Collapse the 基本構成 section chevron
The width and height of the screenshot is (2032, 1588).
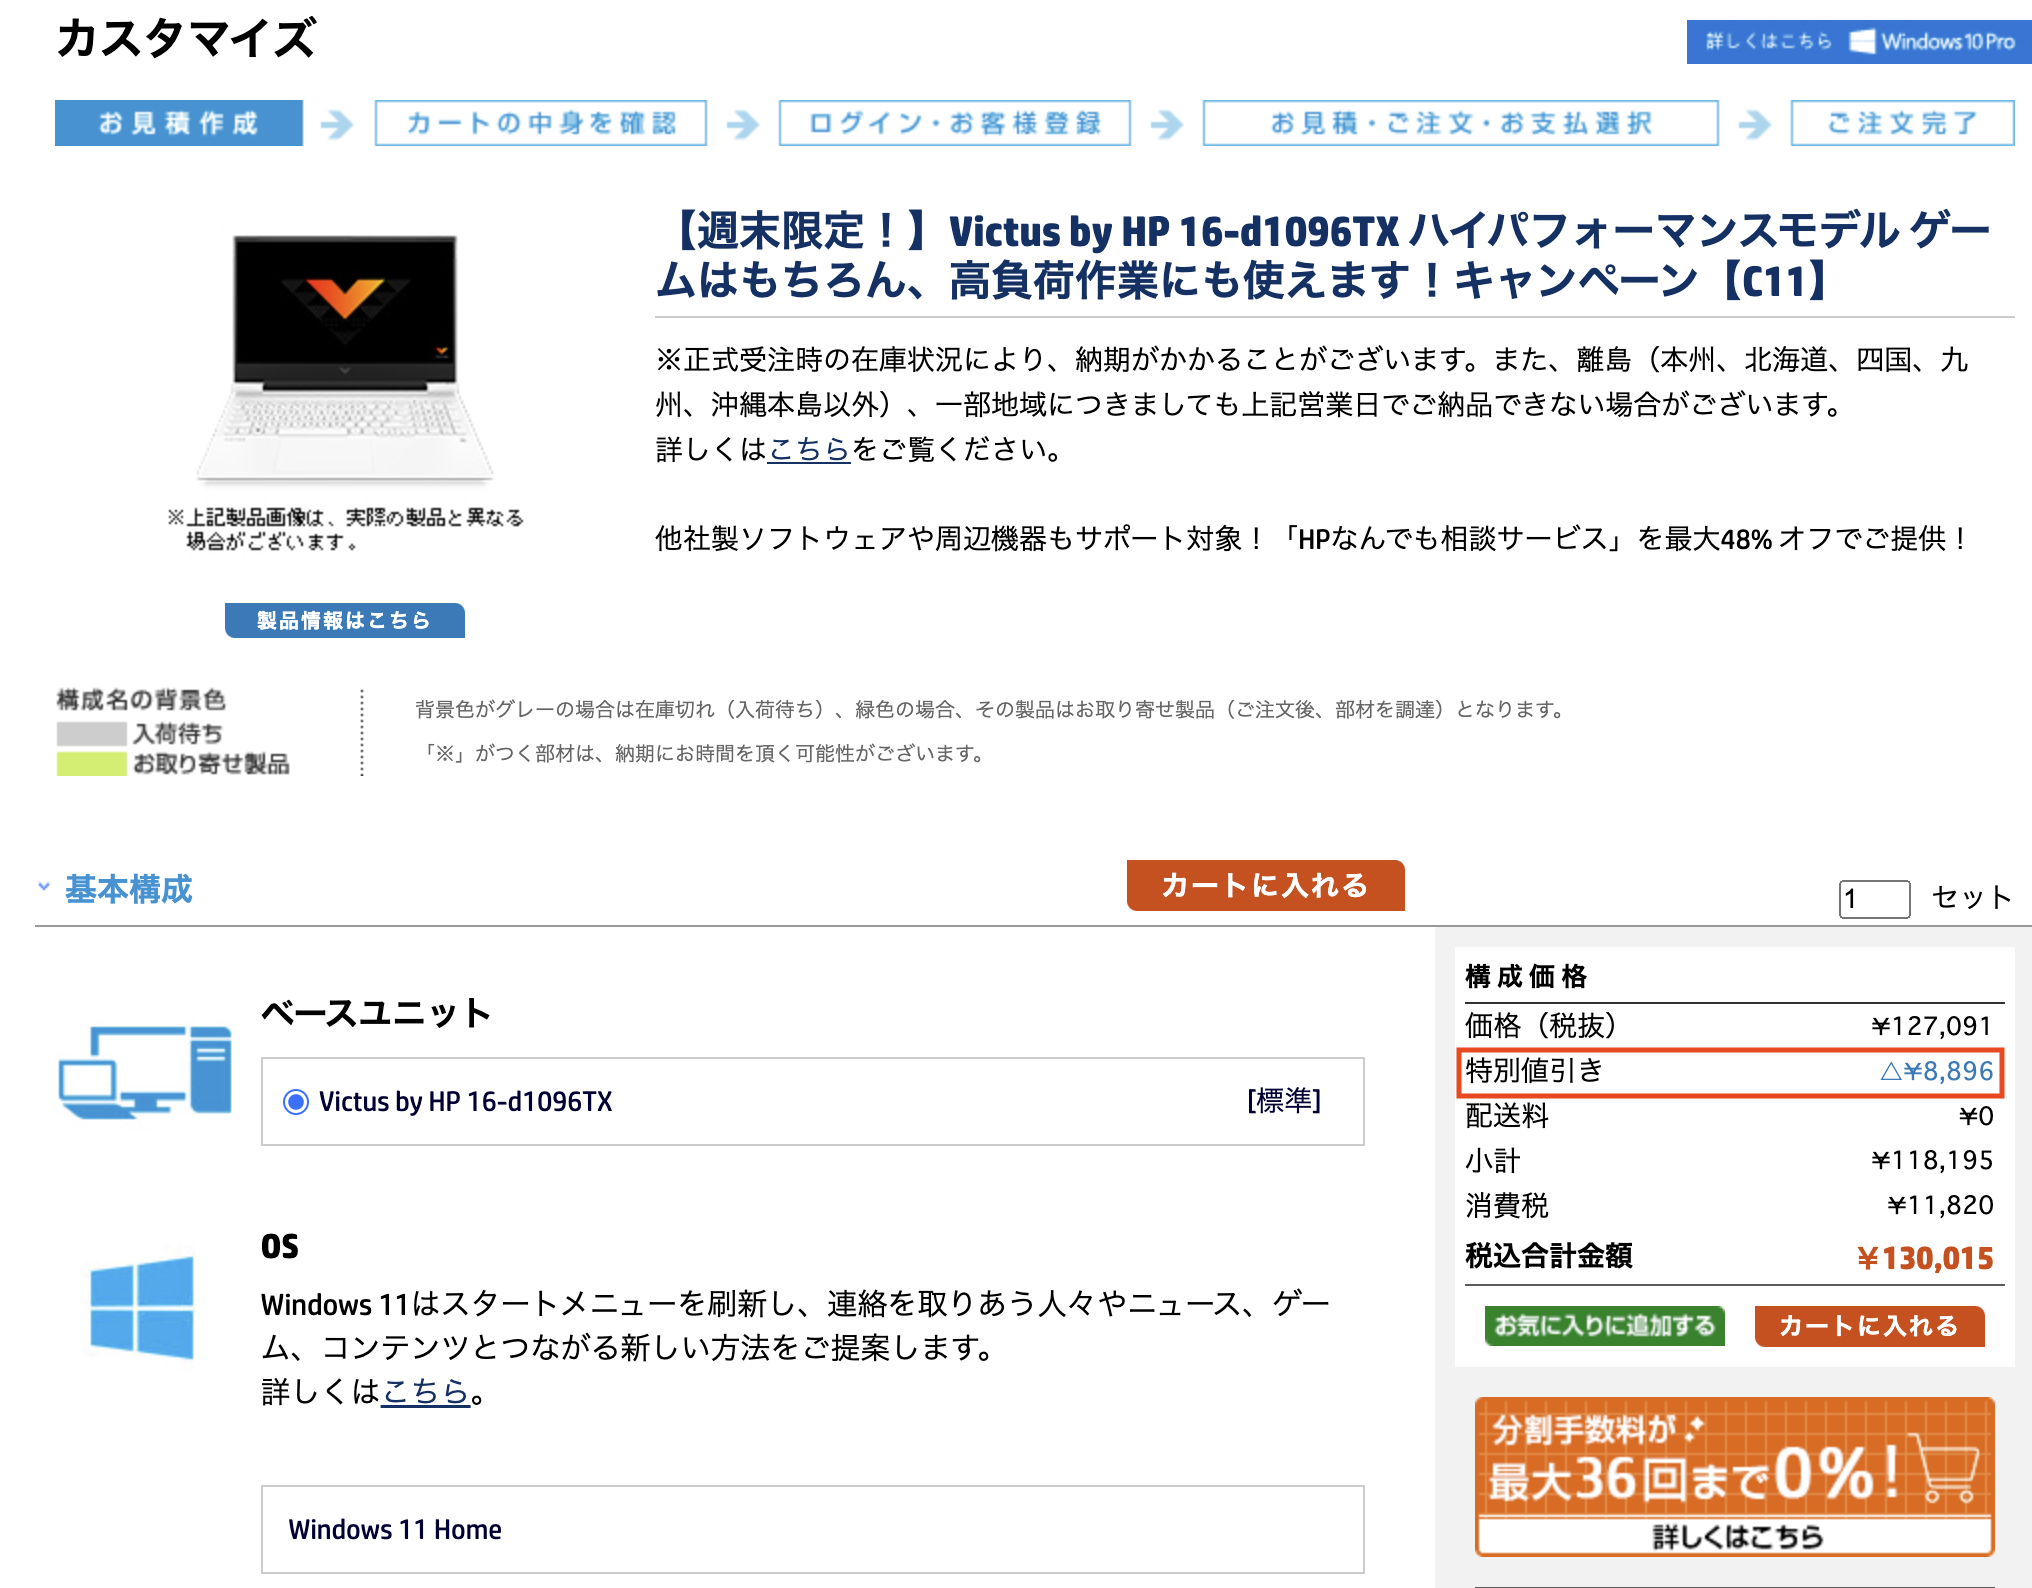44,887
